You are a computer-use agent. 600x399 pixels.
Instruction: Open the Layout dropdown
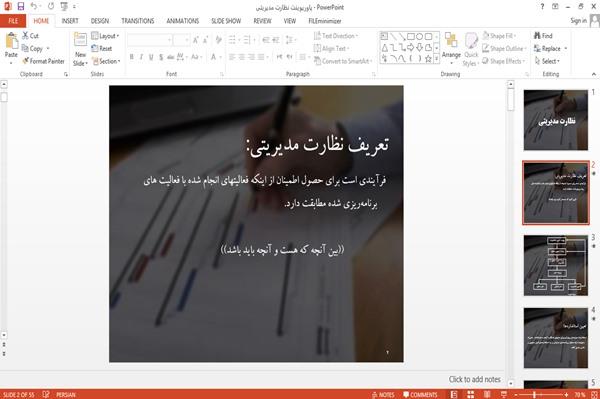tap(105, 36)
